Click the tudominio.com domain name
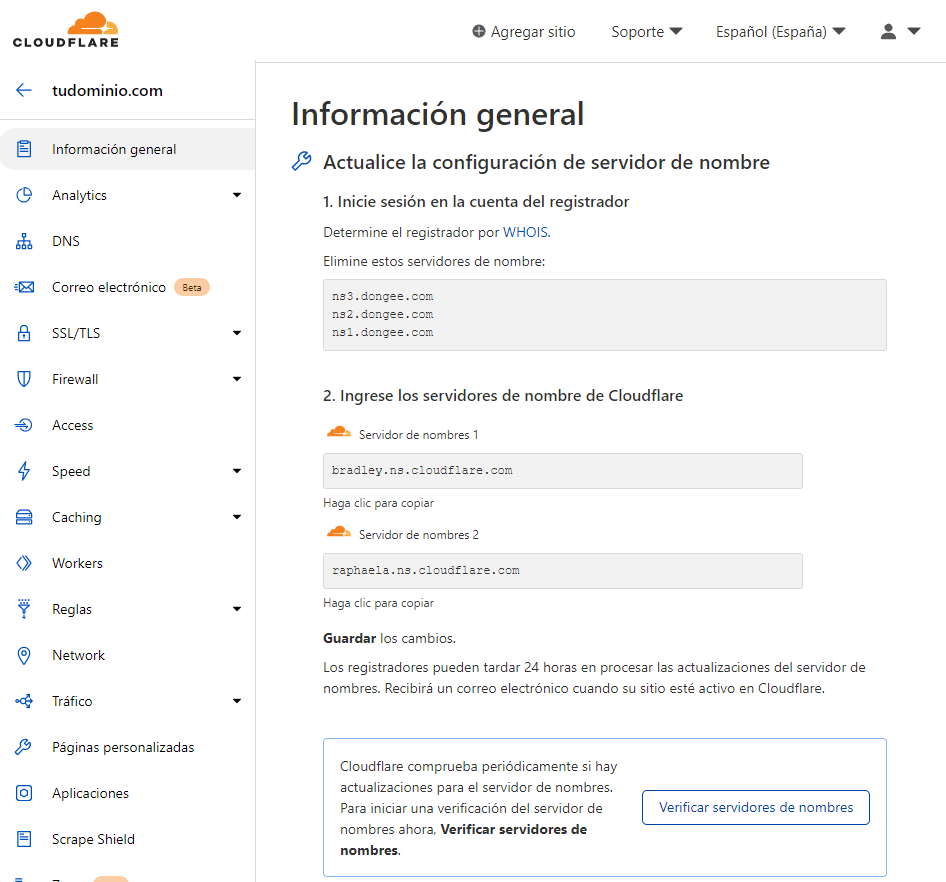 click(107, 90)
